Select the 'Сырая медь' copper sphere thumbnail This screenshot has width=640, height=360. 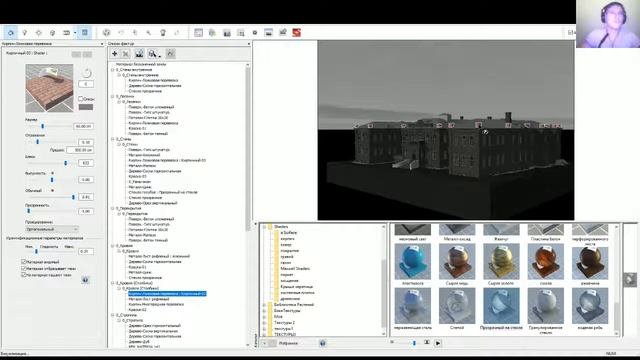457,262
